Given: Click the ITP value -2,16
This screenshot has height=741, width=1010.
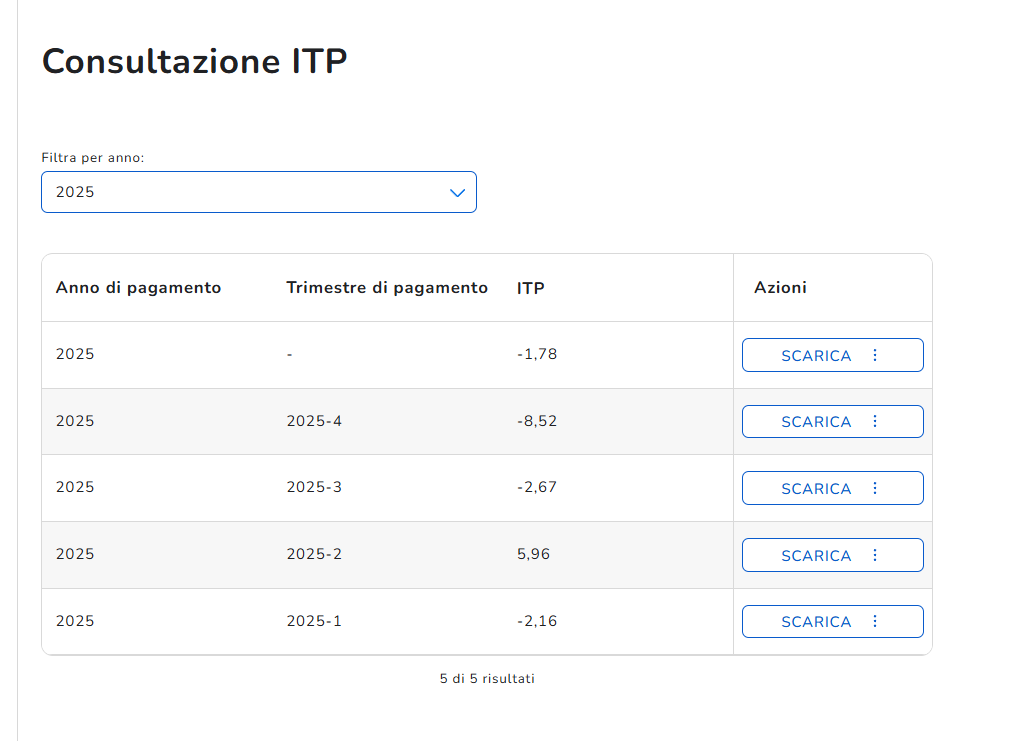Looking at the screenshot, I should pos(537,621).
